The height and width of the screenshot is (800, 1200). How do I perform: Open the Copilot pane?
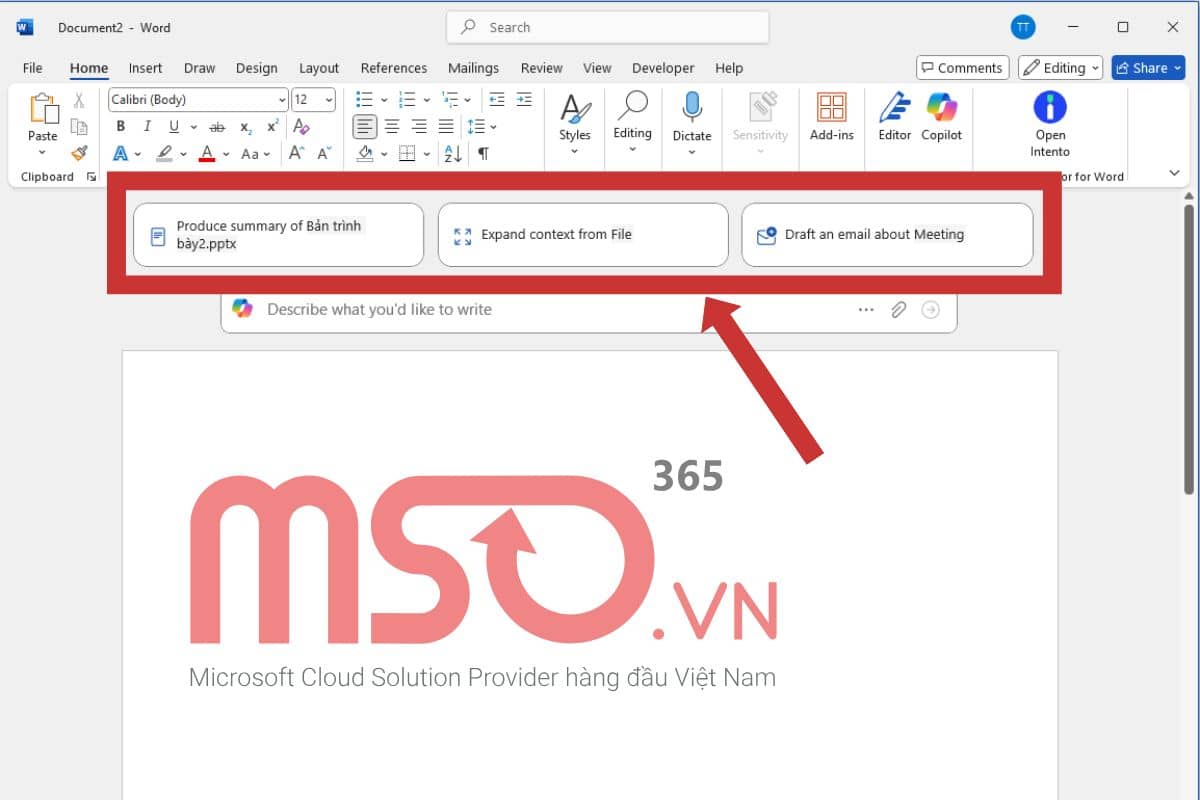942,116
